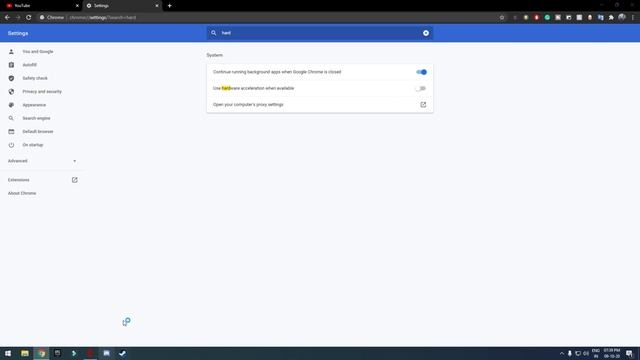This screenshot has width=640, height=360.
Task: Open 'You and Google' settings section
Action: [x=38, y=52]
